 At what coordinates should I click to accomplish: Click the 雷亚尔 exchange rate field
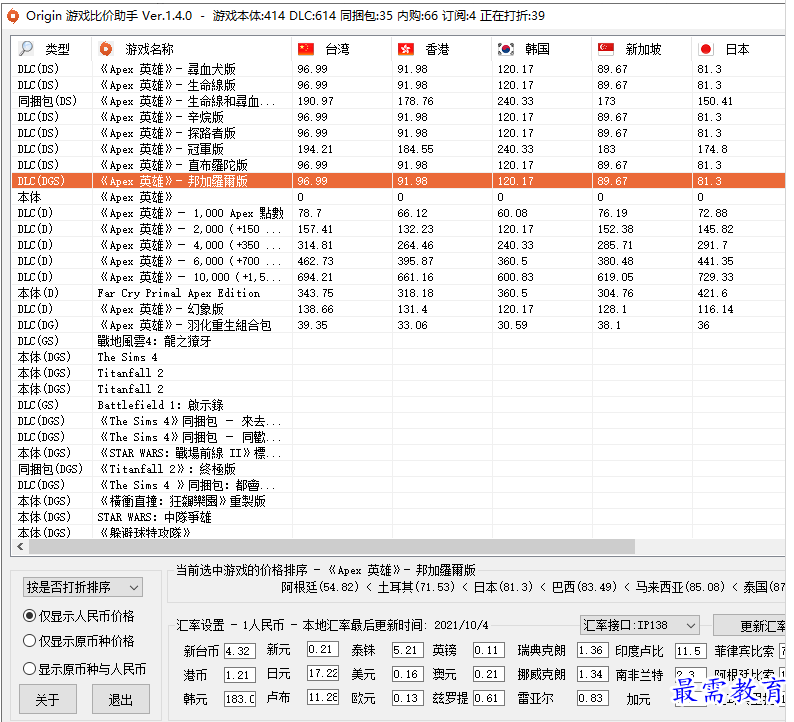(592, 698)
